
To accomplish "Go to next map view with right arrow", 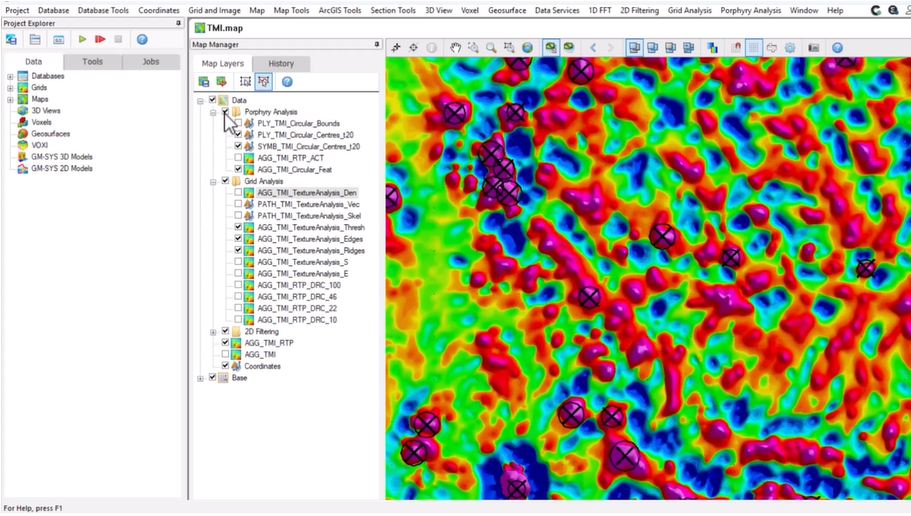I will pyautogui.click(x=611, y=48).
